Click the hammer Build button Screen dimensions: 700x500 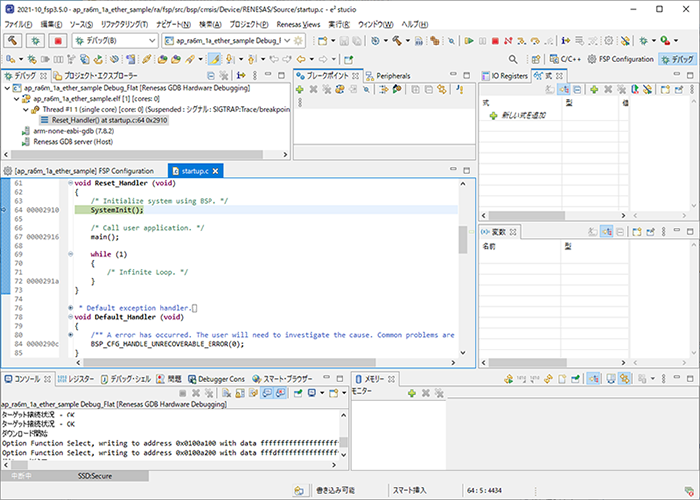pyautogui.click(x=12, y=41)
